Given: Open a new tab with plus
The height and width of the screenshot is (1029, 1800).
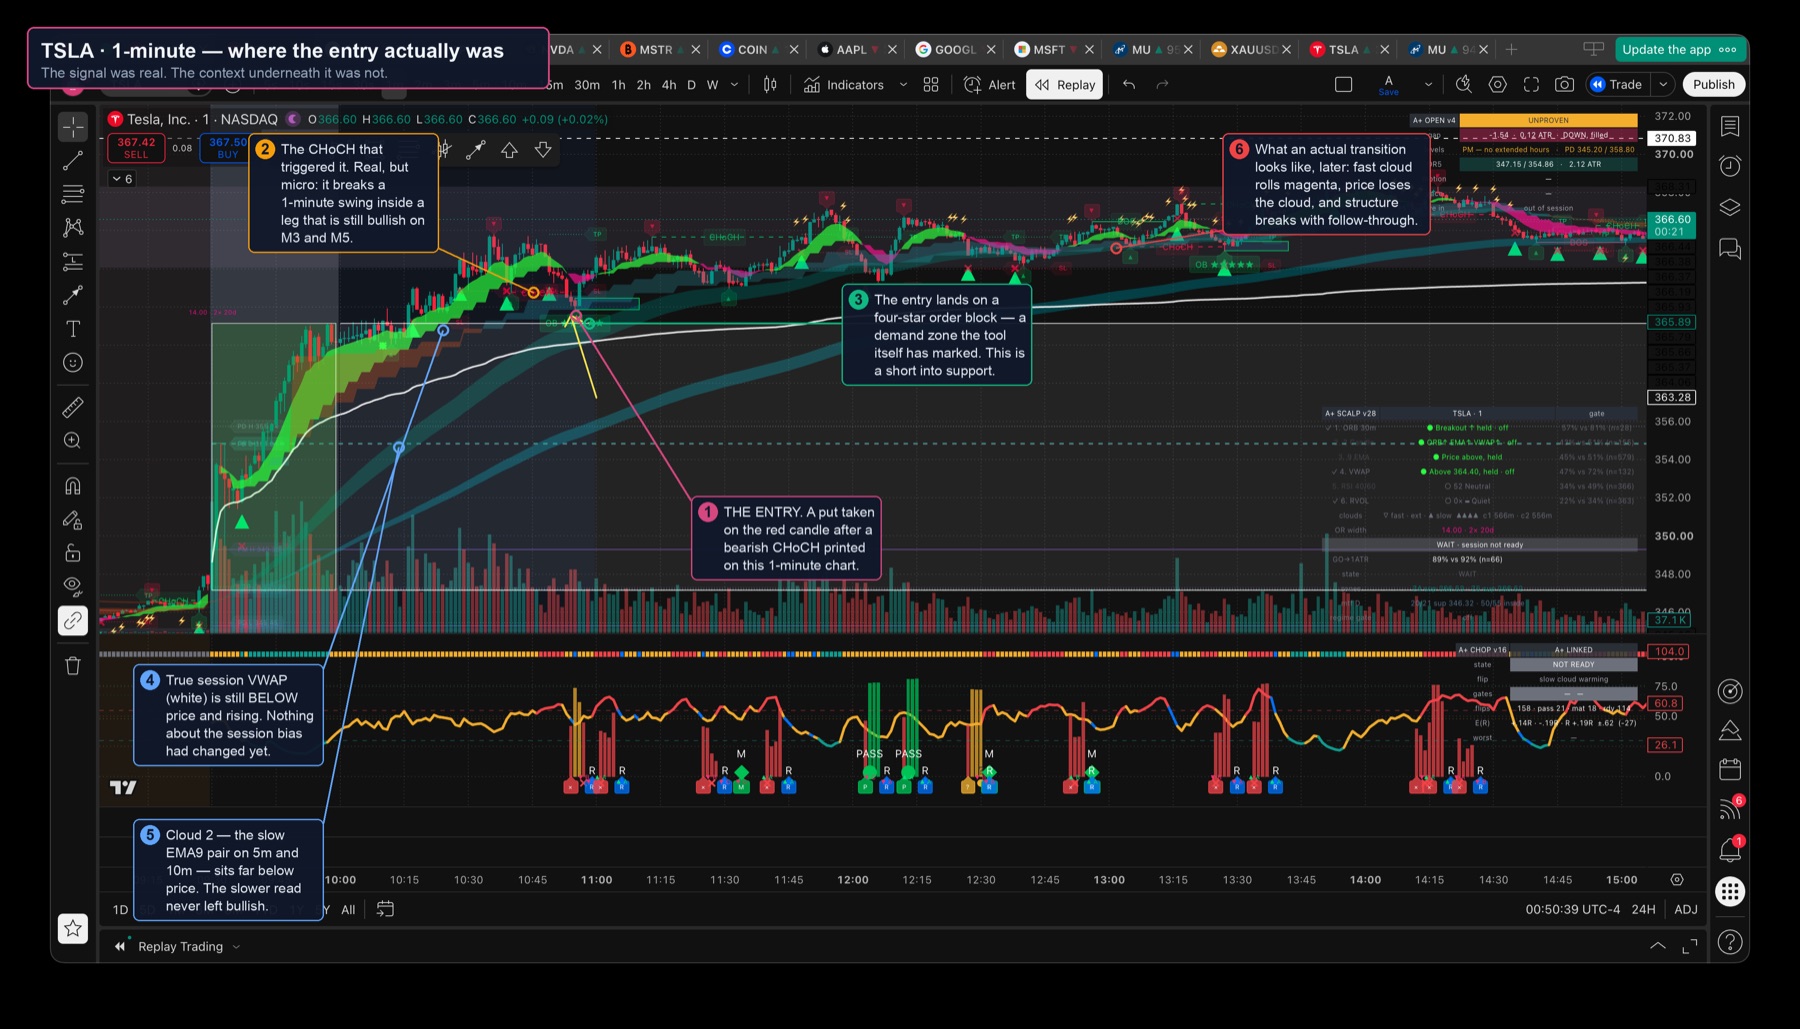Looking at the screenshot, I should click(1511, 49).
